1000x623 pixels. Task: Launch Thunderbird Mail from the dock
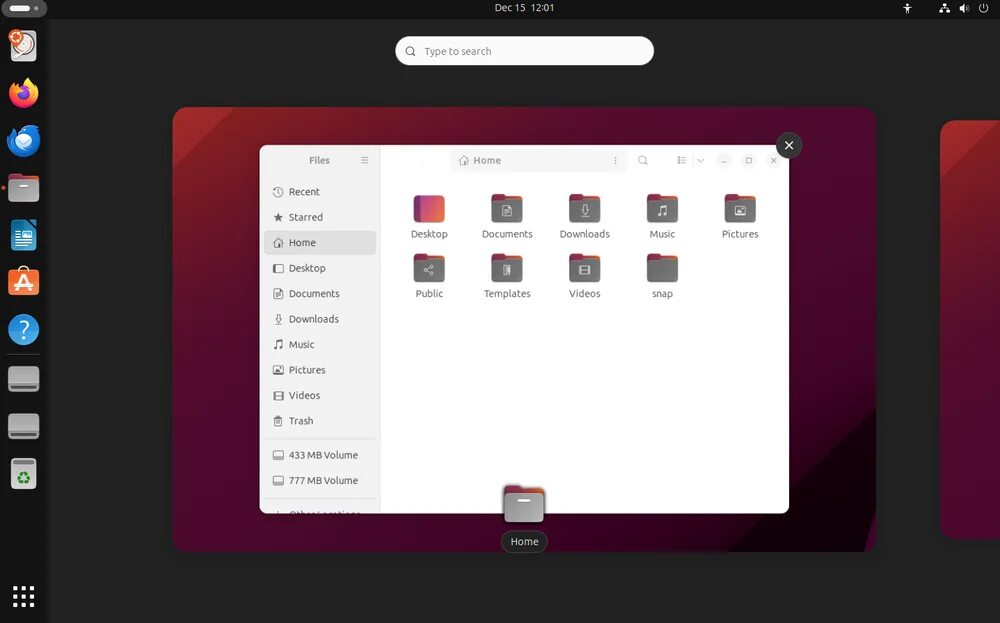point(24,141)
